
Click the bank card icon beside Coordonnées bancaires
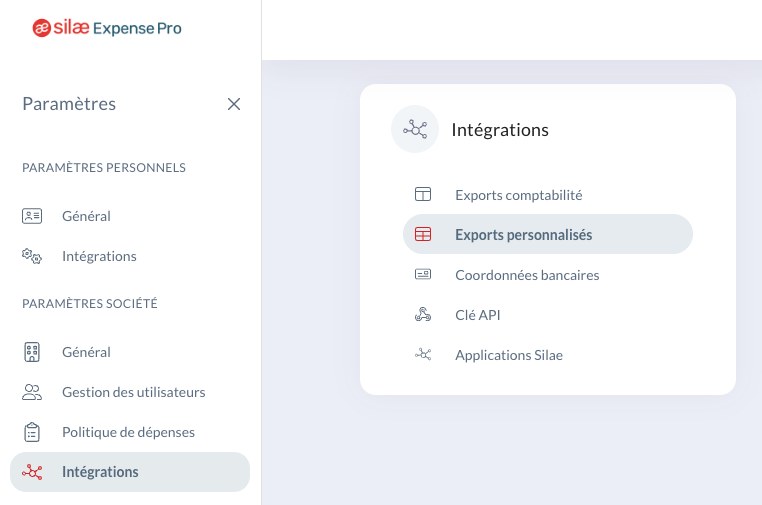coord(423,275)
